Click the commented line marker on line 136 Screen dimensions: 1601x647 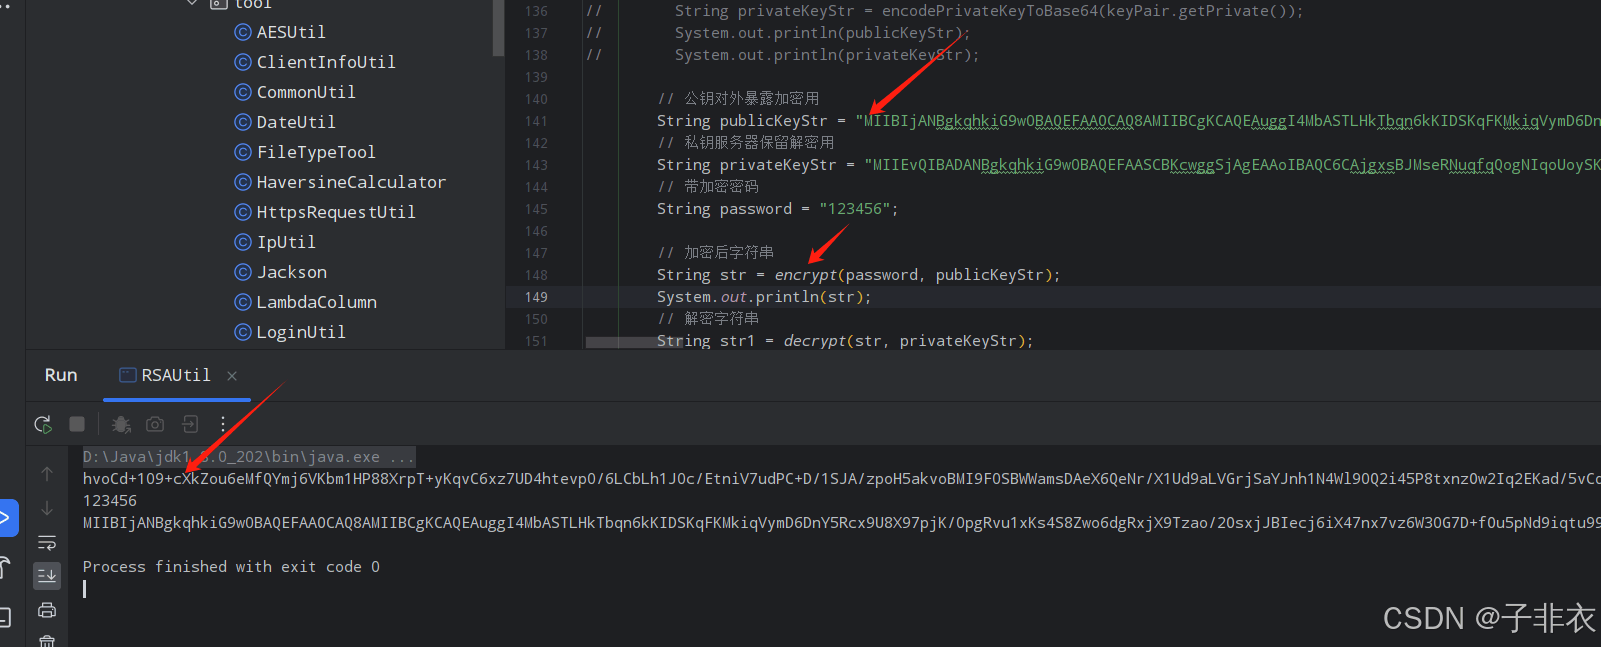[594, 11]
